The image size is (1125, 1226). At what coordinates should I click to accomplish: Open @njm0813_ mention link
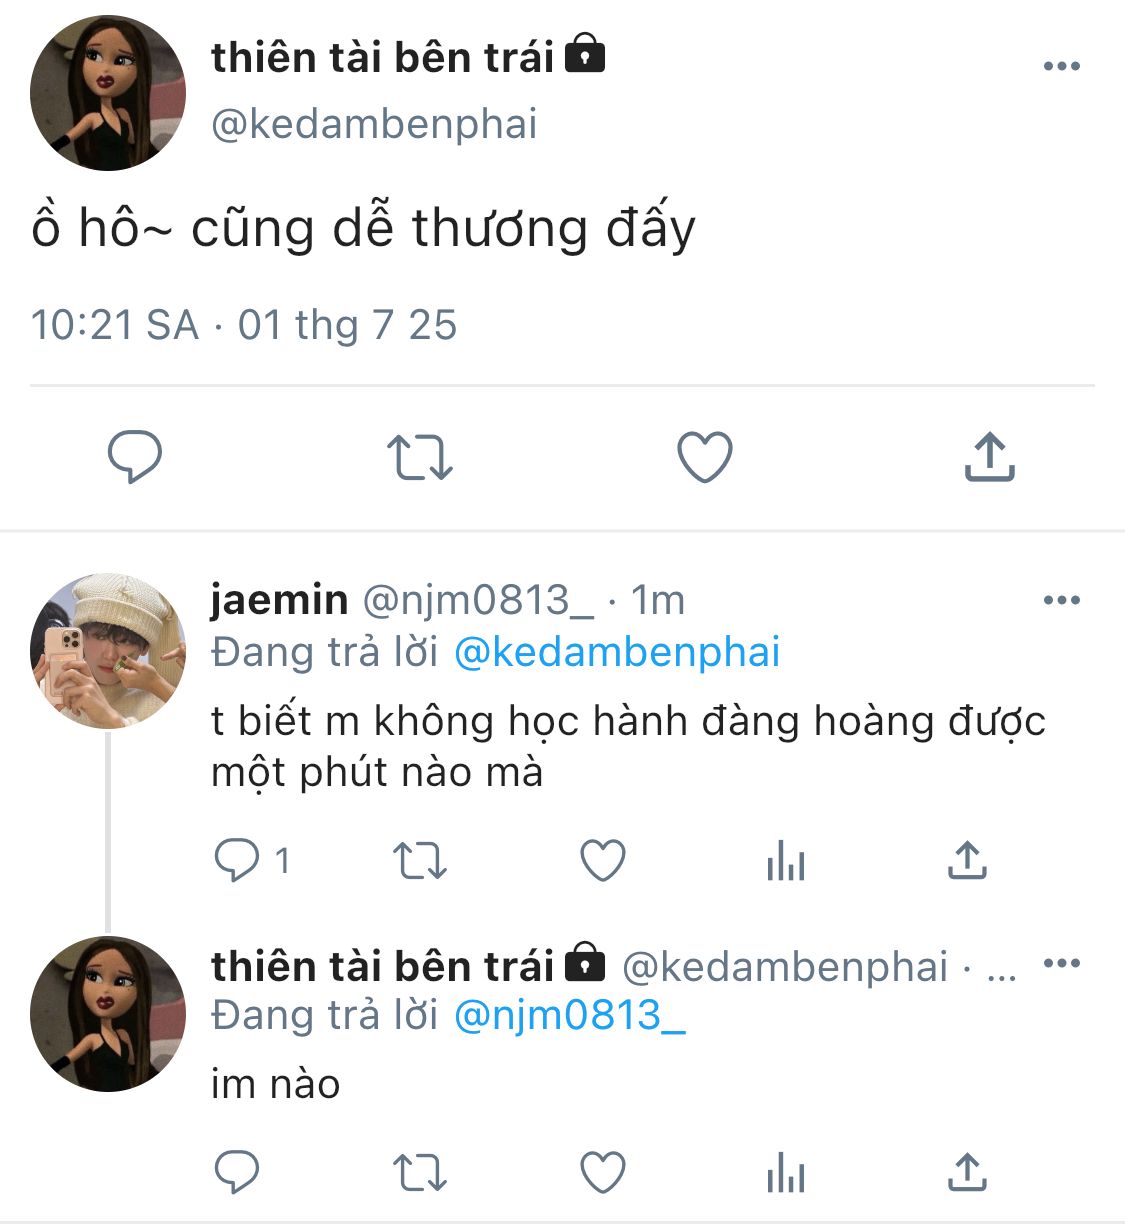click(570, 1016)
